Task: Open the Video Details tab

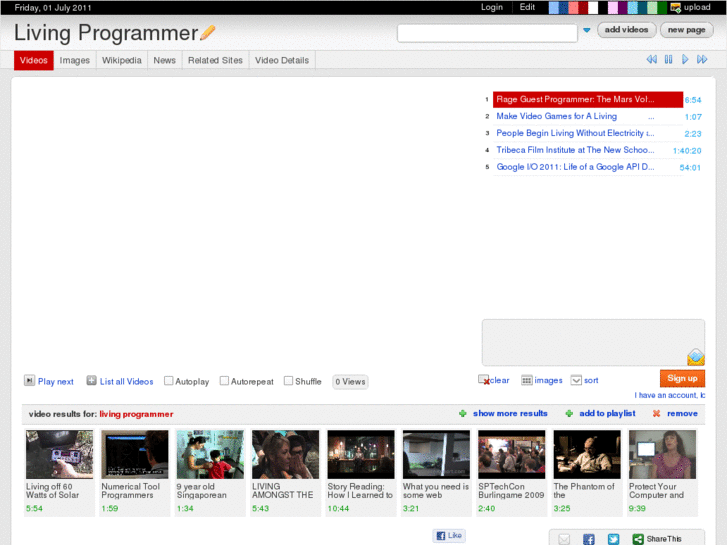Action: tap(281, 60)
